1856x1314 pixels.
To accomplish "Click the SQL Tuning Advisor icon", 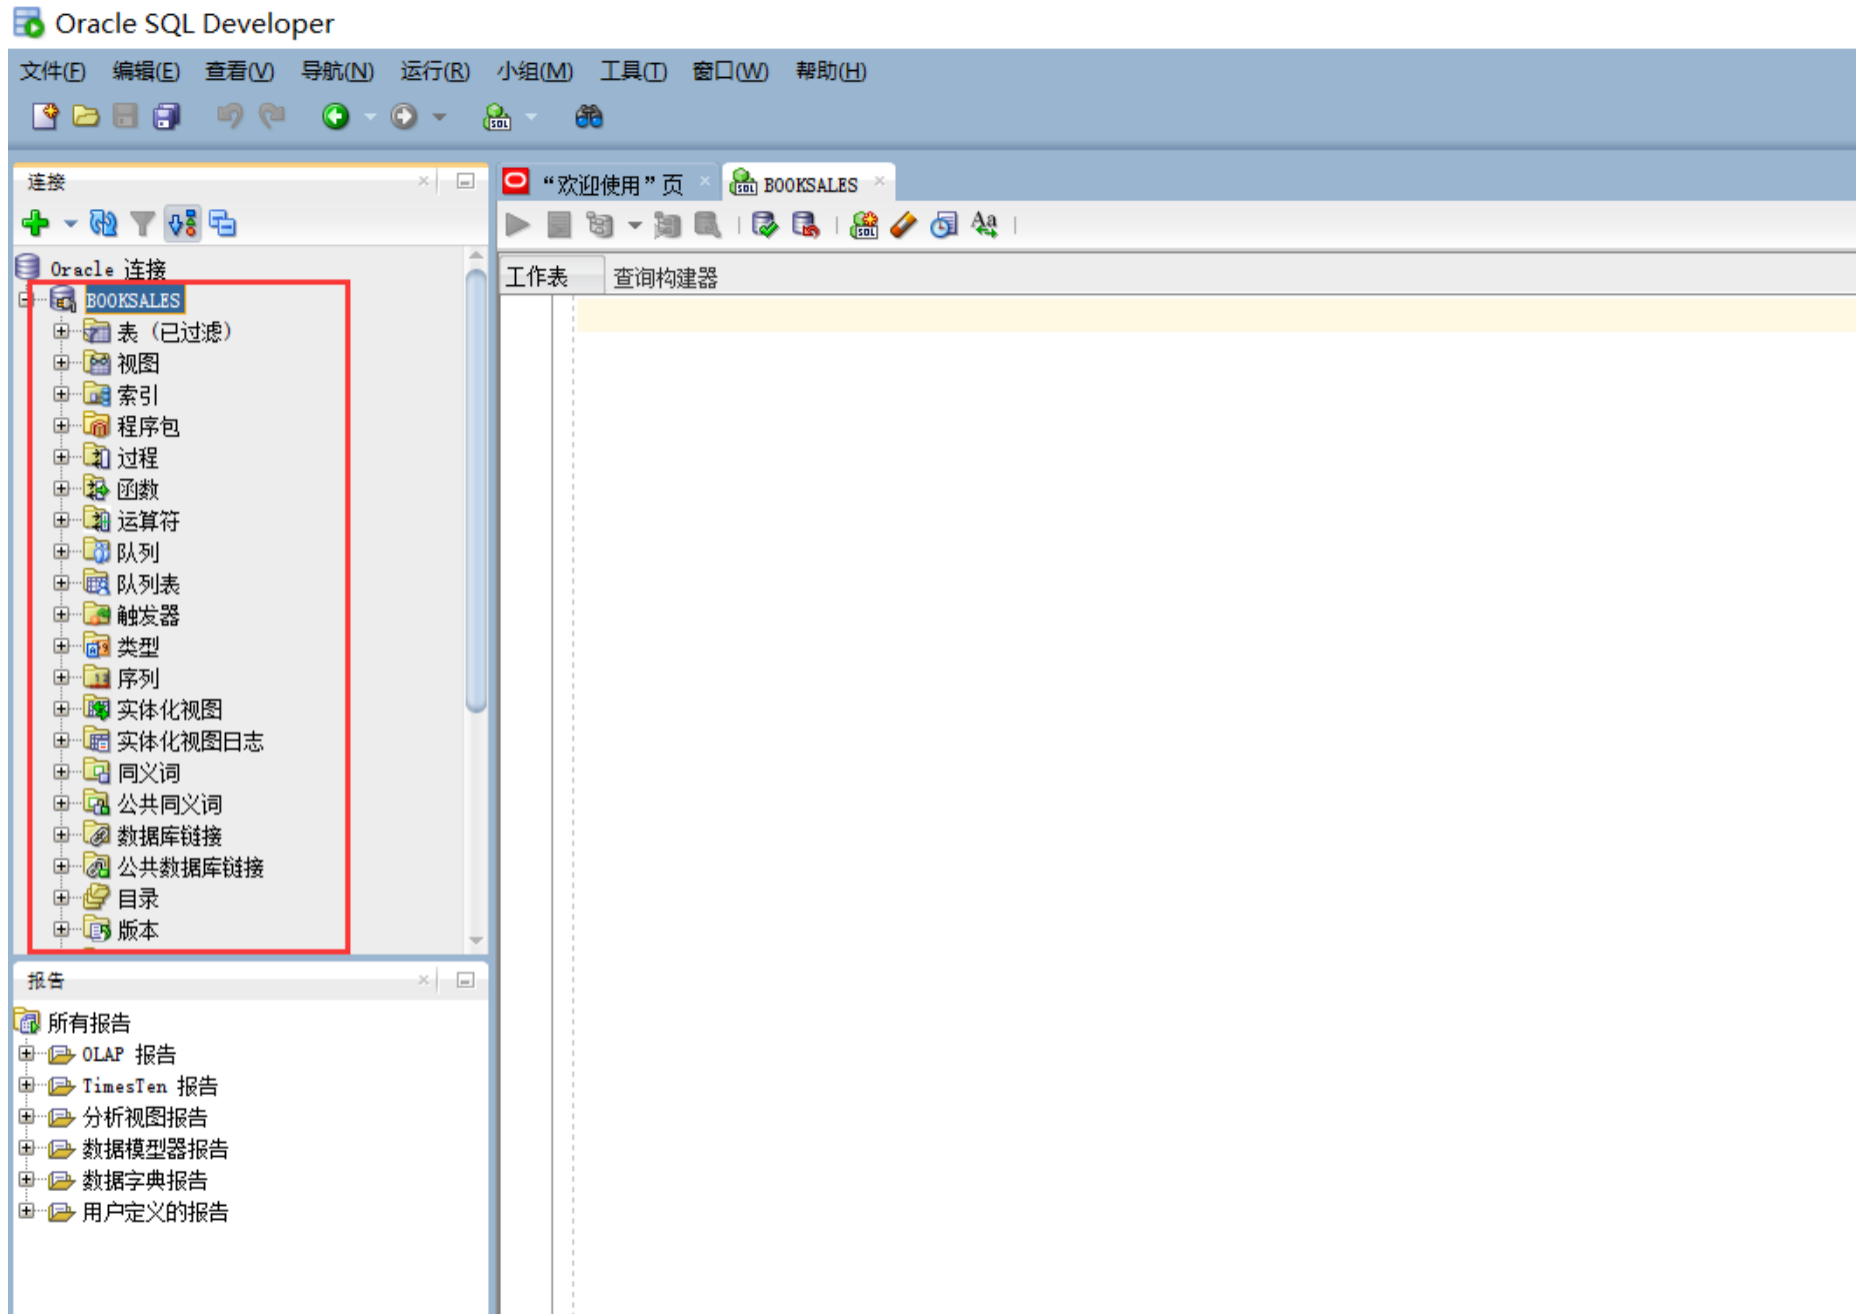I will tap(707, 225).
